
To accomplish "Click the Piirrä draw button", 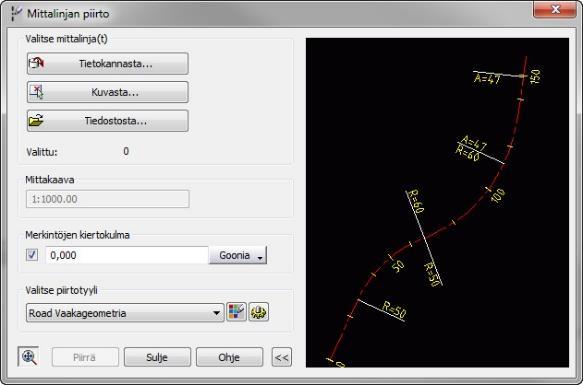I will (85, 357).
